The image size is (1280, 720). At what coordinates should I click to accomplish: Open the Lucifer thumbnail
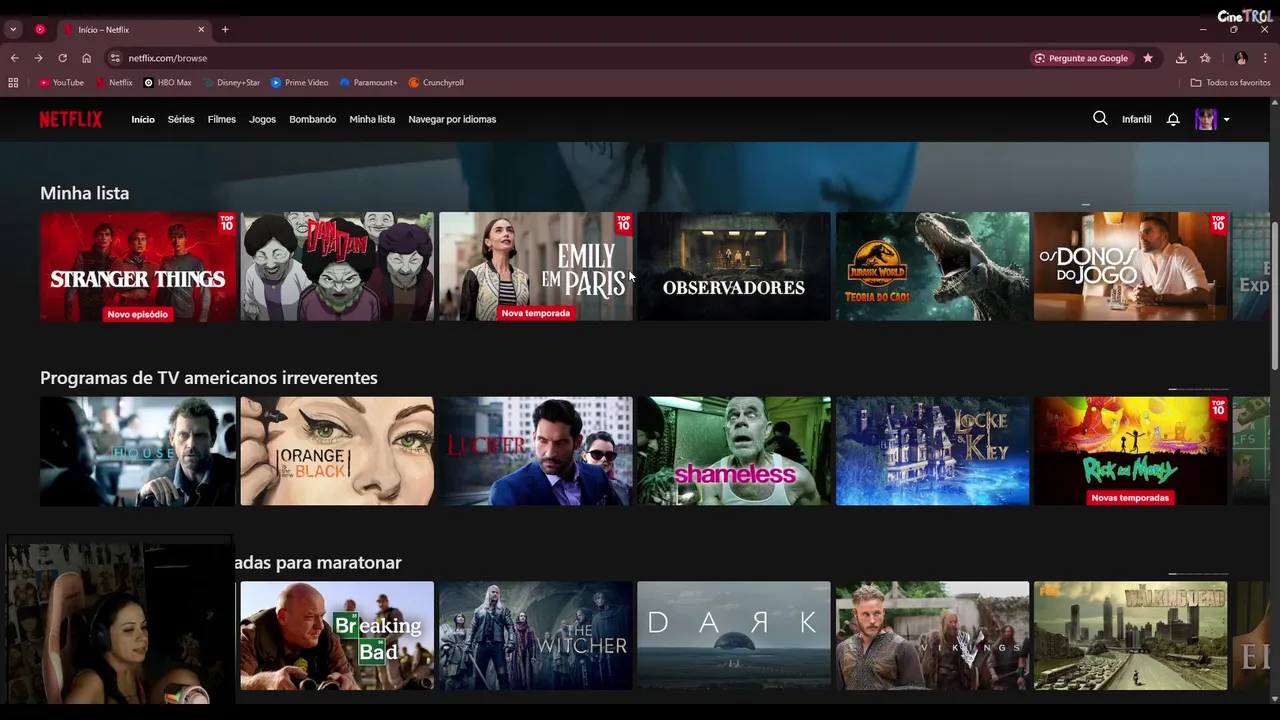click(x=535, y=451)
